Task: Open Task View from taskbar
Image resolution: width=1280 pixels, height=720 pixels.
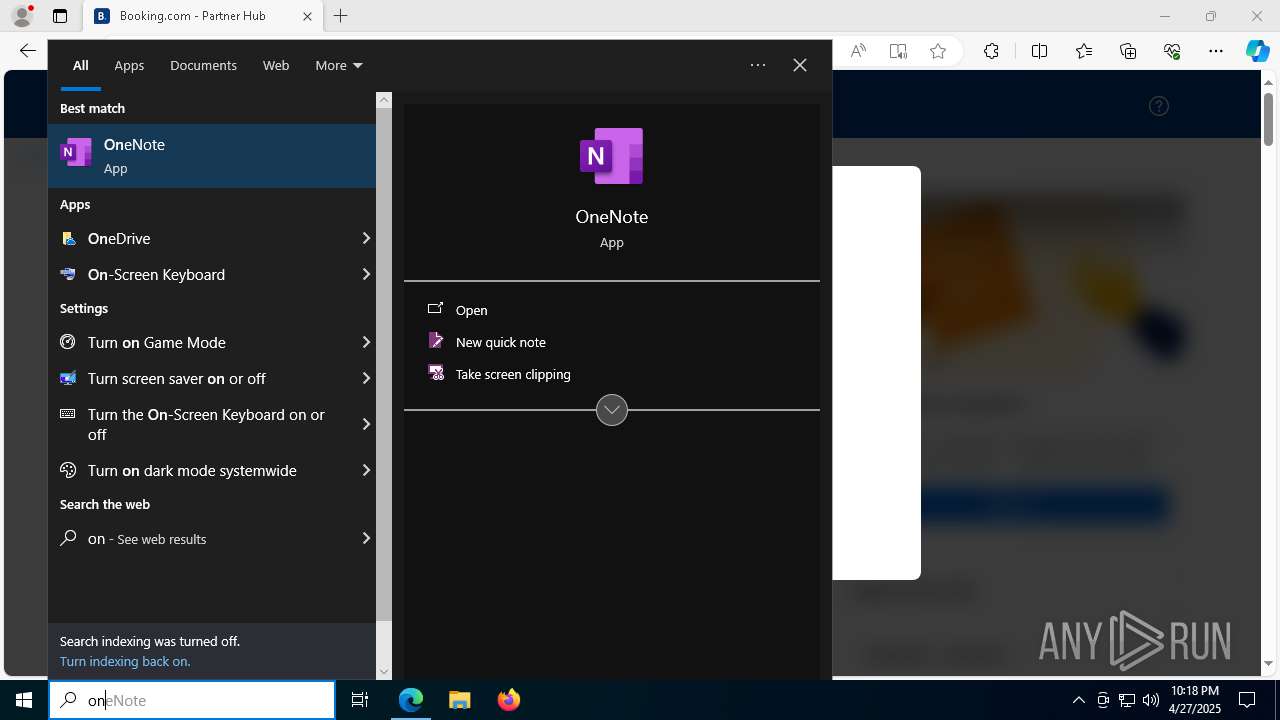Action: (x=360, y=700)
